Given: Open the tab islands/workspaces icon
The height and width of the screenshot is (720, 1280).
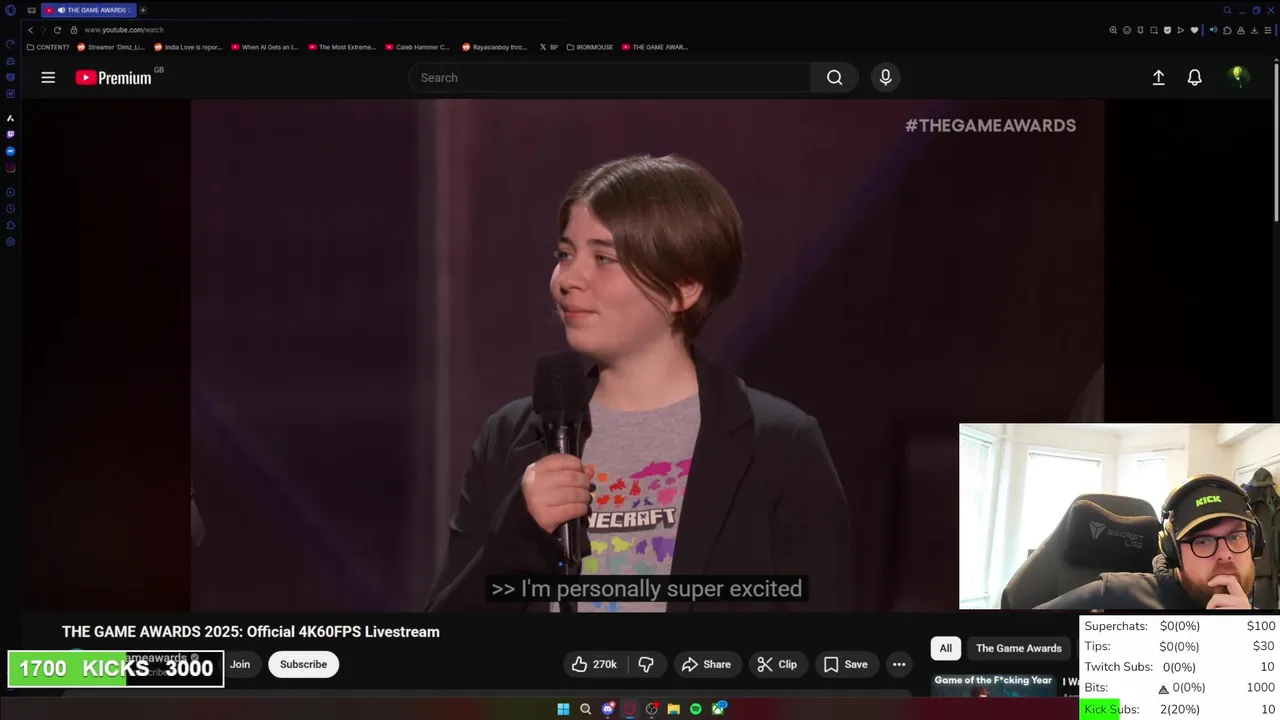Looking at the screenshot, I should coord(31,10).
